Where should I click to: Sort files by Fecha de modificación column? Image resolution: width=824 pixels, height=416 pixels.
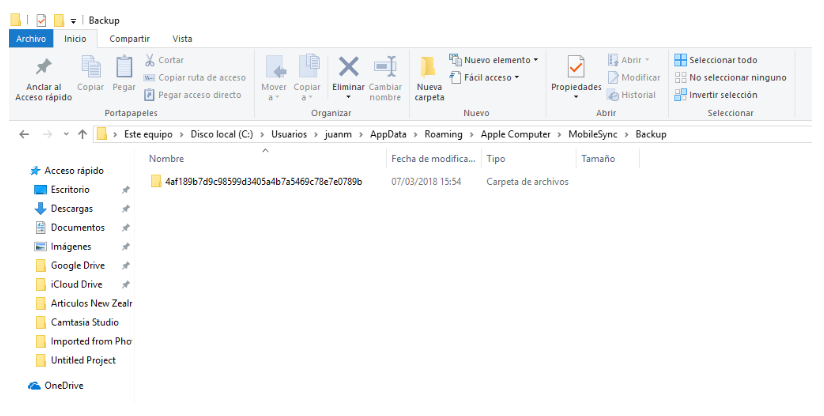pos(432,159)
